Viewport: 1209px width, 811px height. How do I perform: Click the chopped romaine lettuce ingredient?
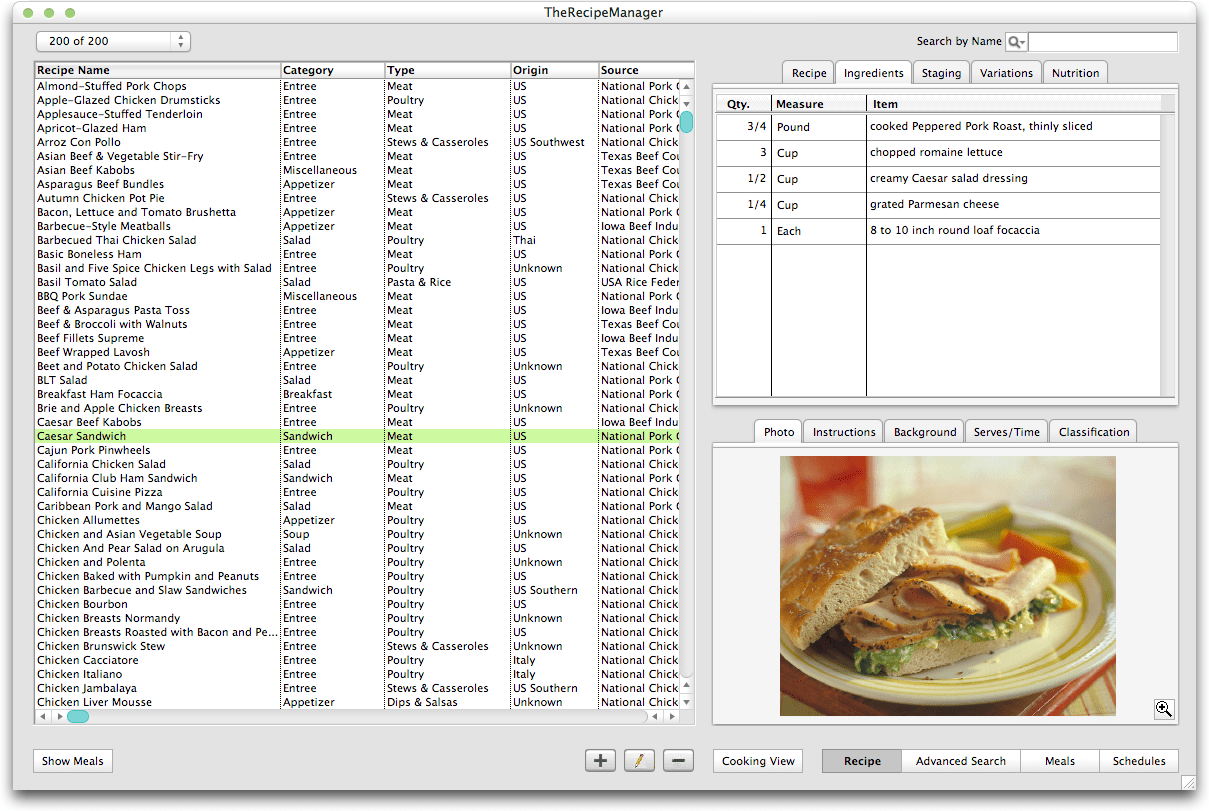[936, 153]
